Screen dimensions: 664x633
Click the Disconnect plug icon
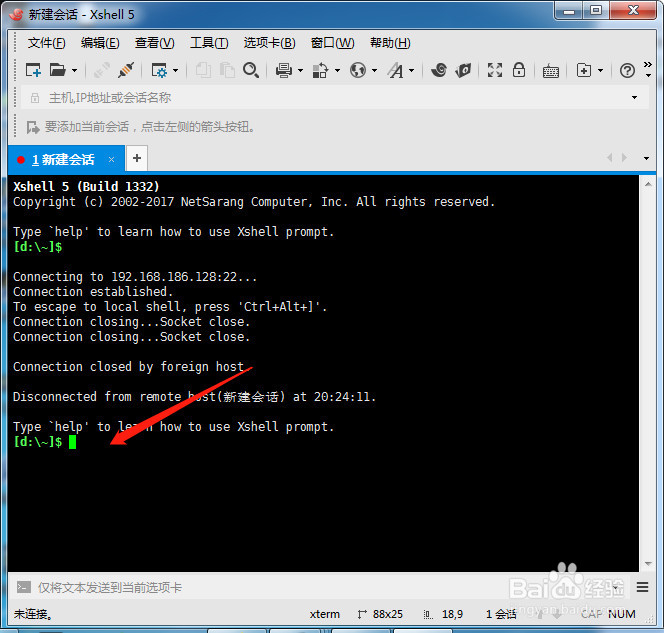point(126,70)
